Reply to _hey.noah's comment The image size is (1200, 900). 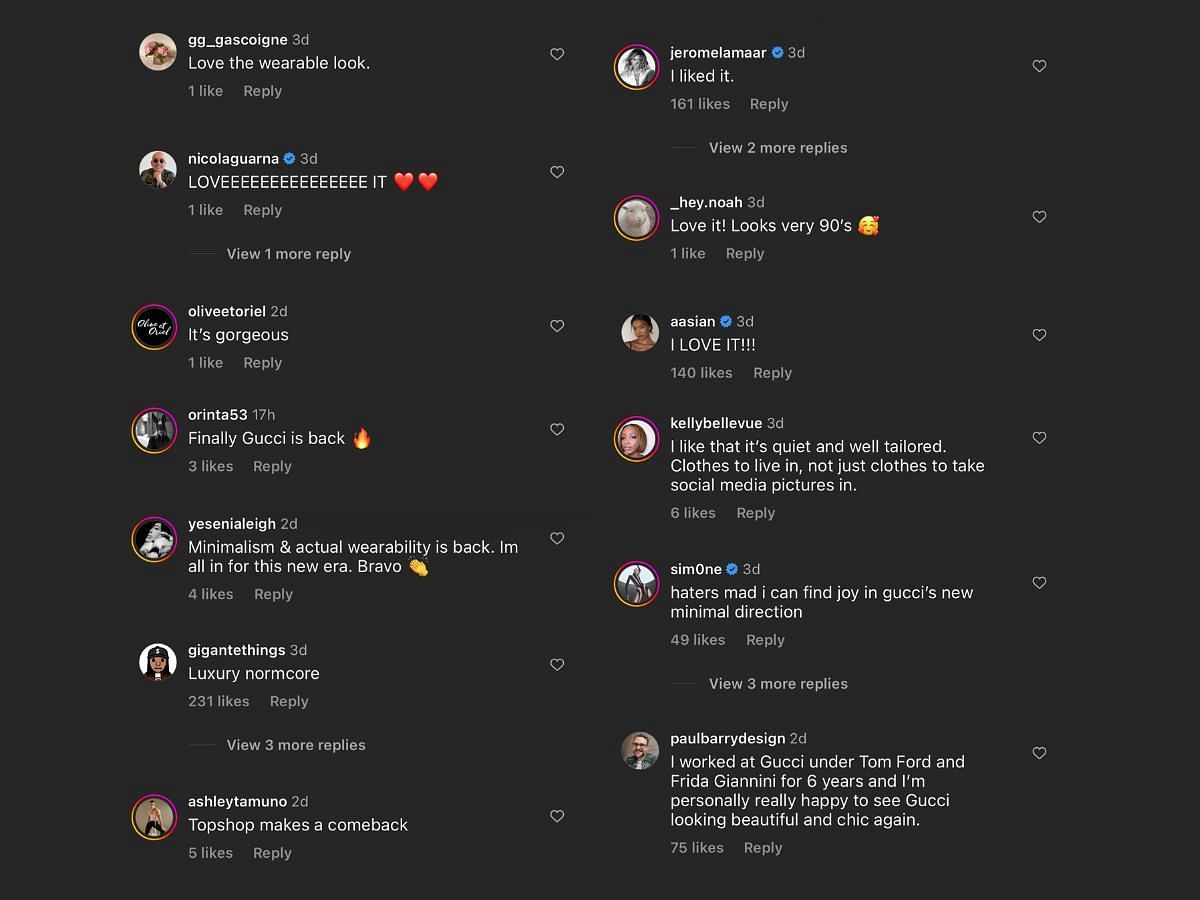pos(745,254)
